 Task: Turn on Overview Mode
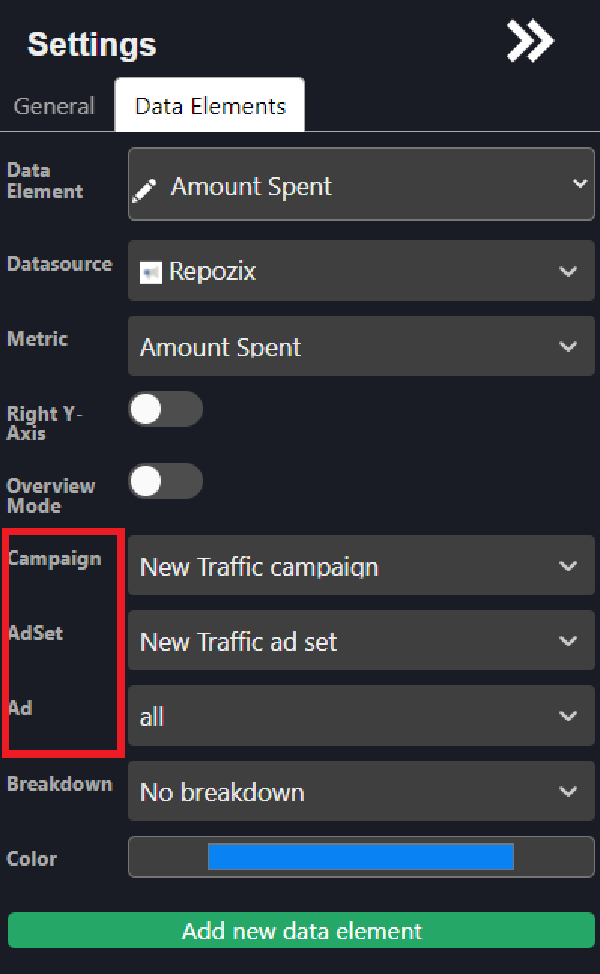tap(165, 481)
